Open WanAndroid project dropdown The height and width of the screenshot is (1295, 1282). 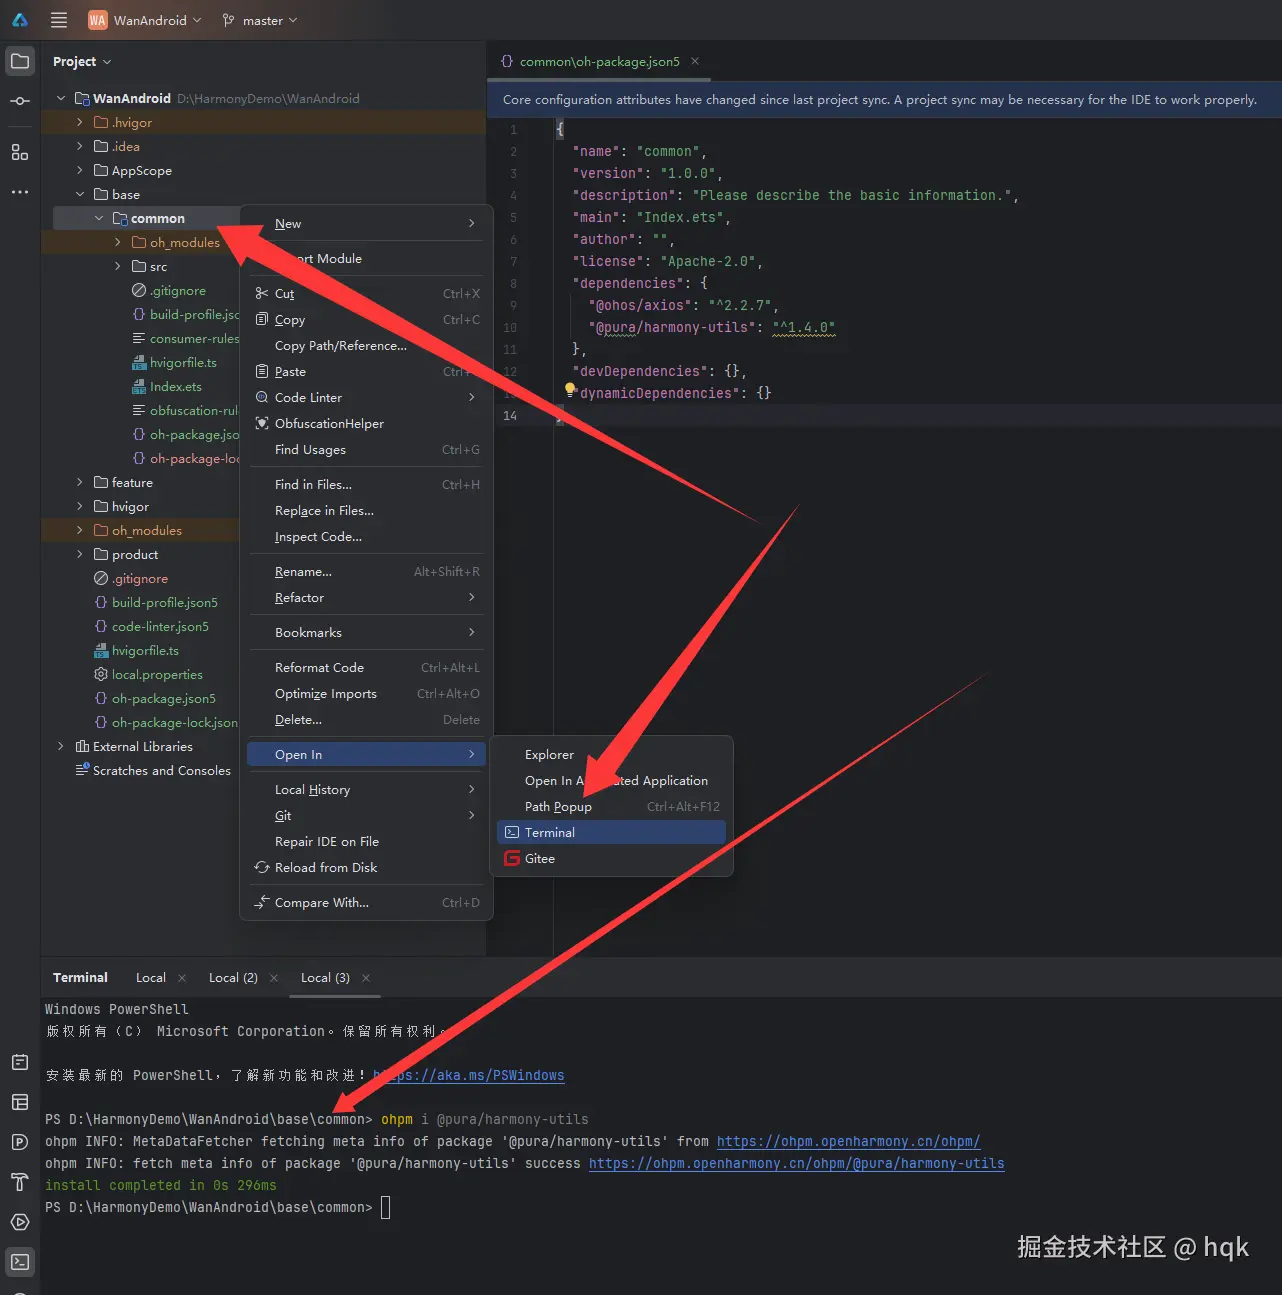pos(144,20)
